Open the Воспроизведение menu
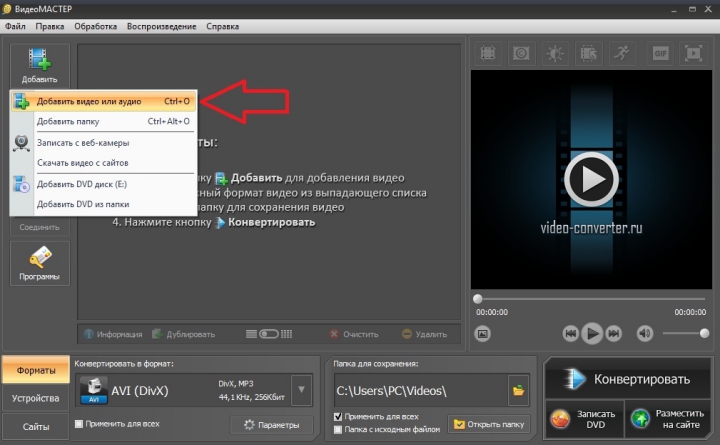The width and height of the screenshot is (720, 445). click(x=162, y=26)
